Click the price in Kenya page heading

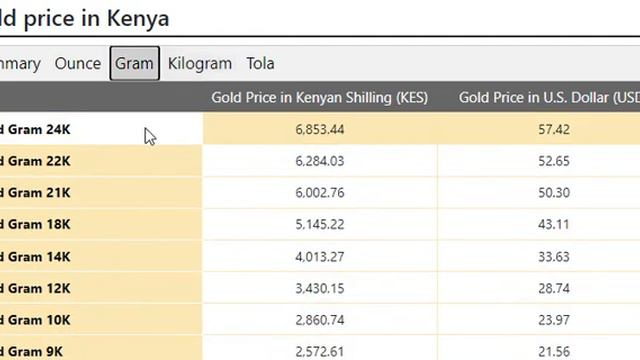pyautogui.click(x=84, y=19)
